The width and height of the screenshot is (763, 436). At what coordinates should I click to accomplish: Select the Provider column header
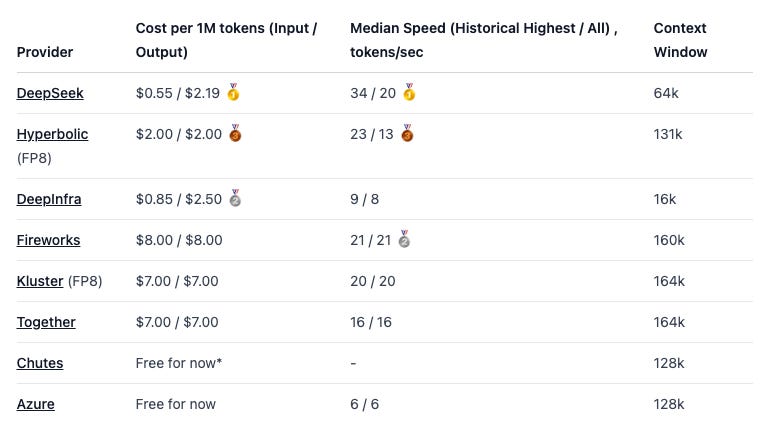[x=45, y=52]
